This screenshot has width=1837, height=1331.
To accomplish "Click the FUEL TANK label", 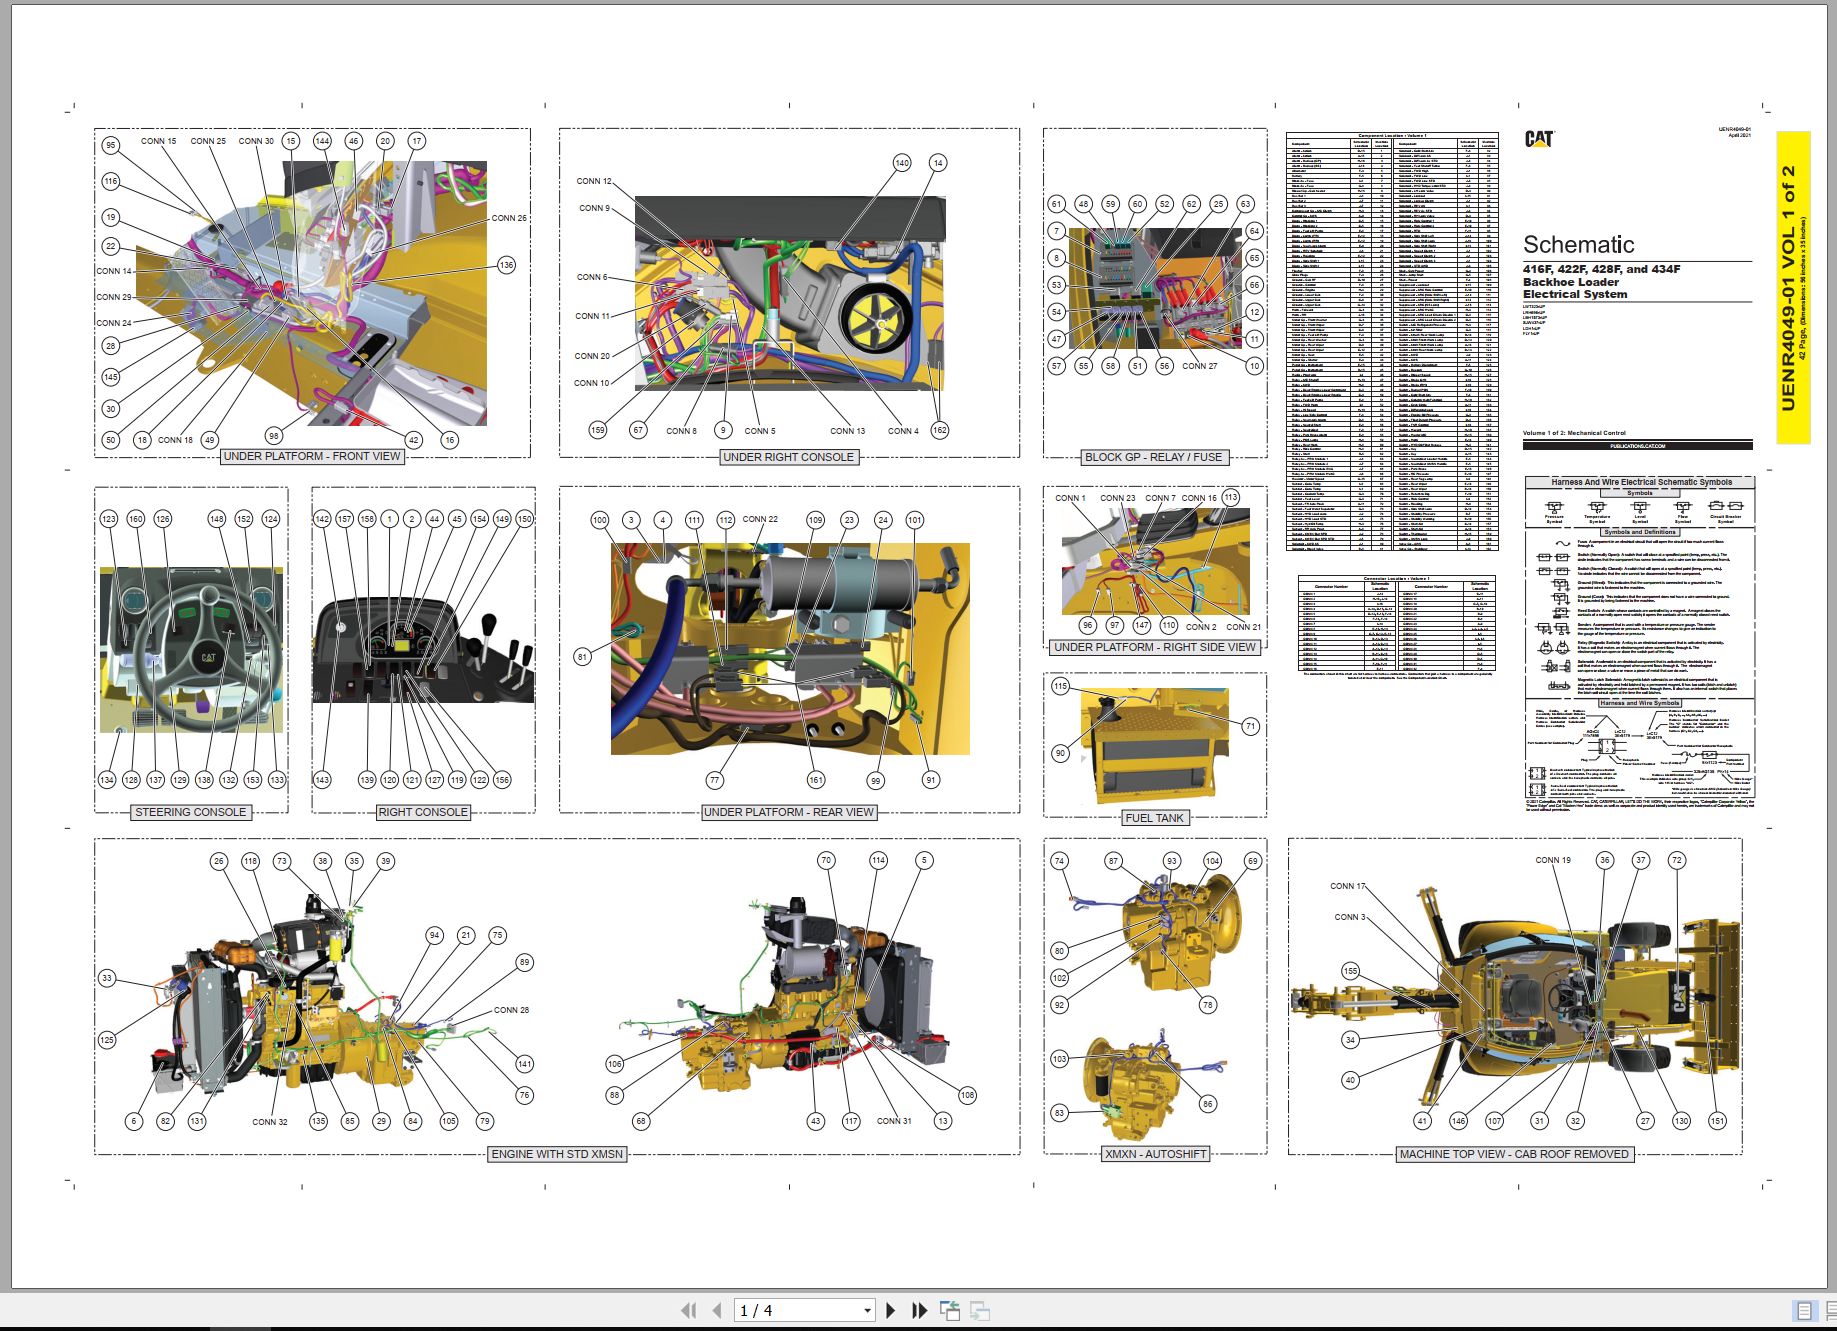I will pyautogui.click(x=1154, y=818).
